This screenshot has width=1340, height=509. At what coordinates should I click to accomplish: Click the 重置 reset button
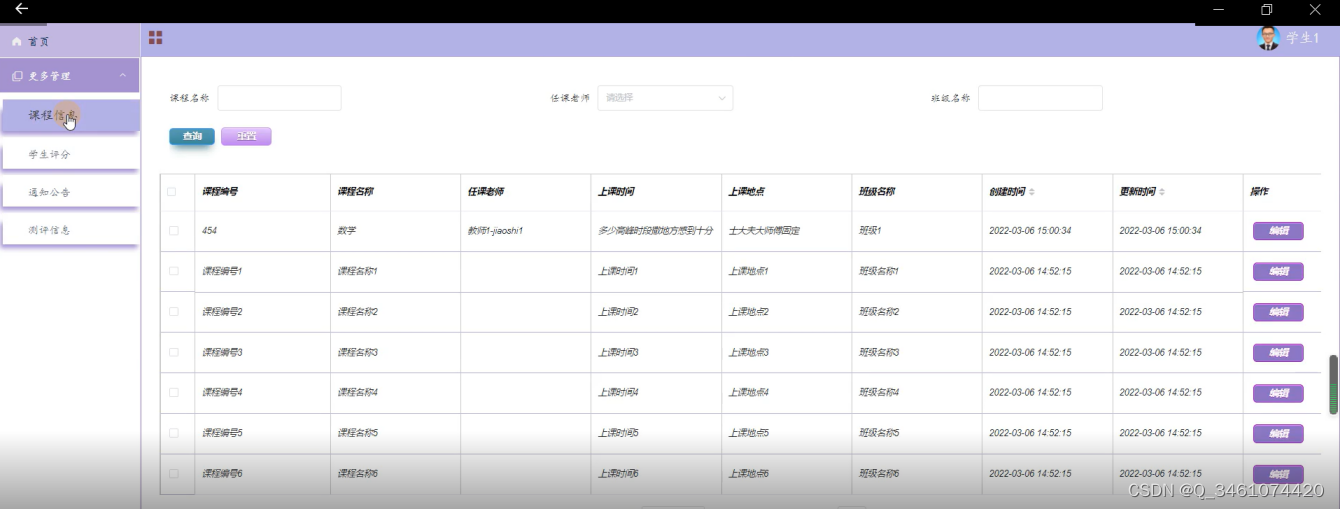[x=246, y=136]
